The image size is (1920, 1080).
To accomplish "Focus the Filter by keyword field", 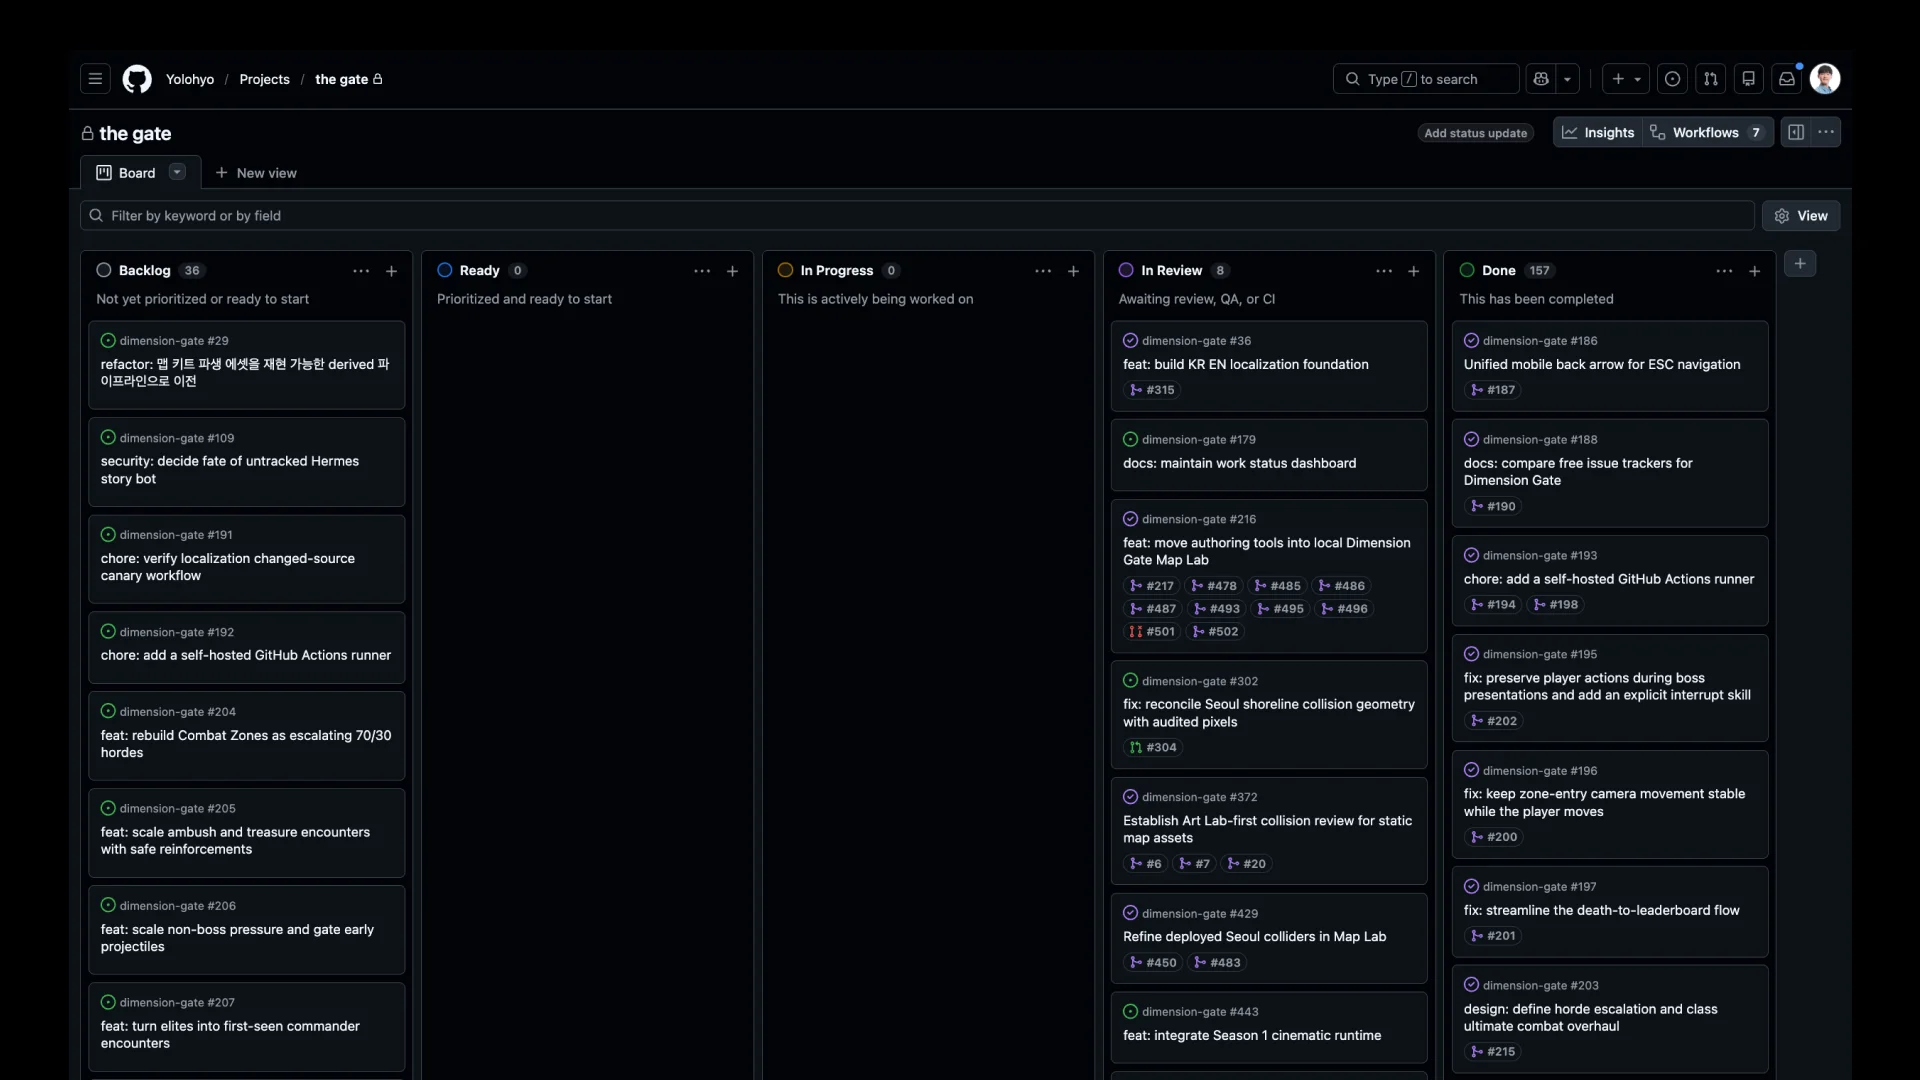I will tap(917, 216).
